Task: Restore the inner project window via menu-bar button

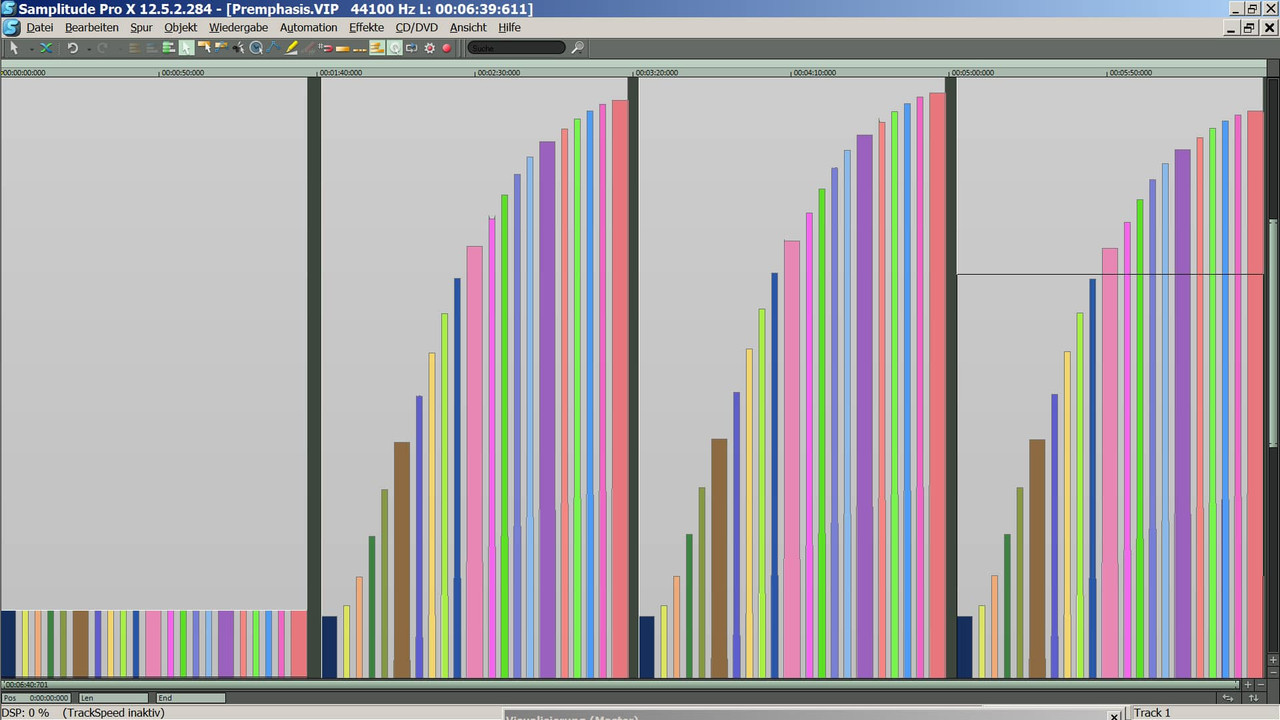Action: click(x=1250, y=28)
